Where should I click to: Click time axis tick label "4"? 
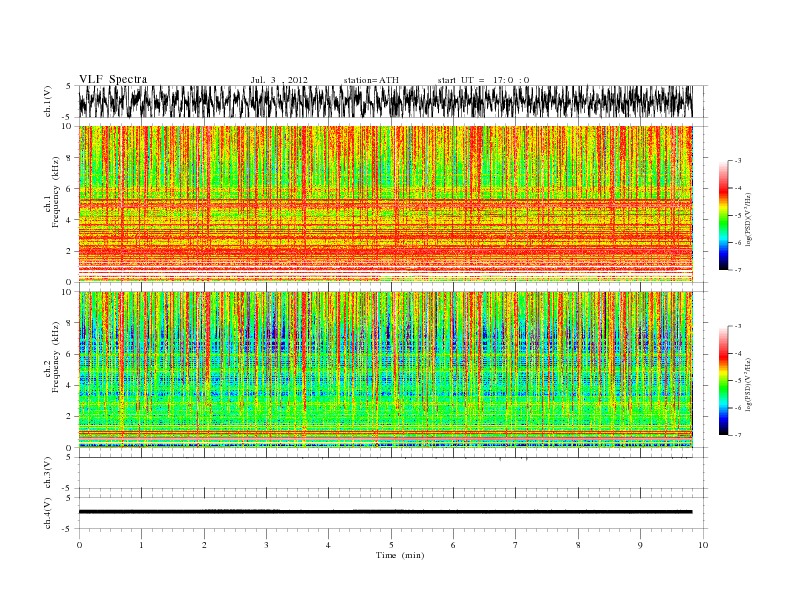(x=328, y=545)
